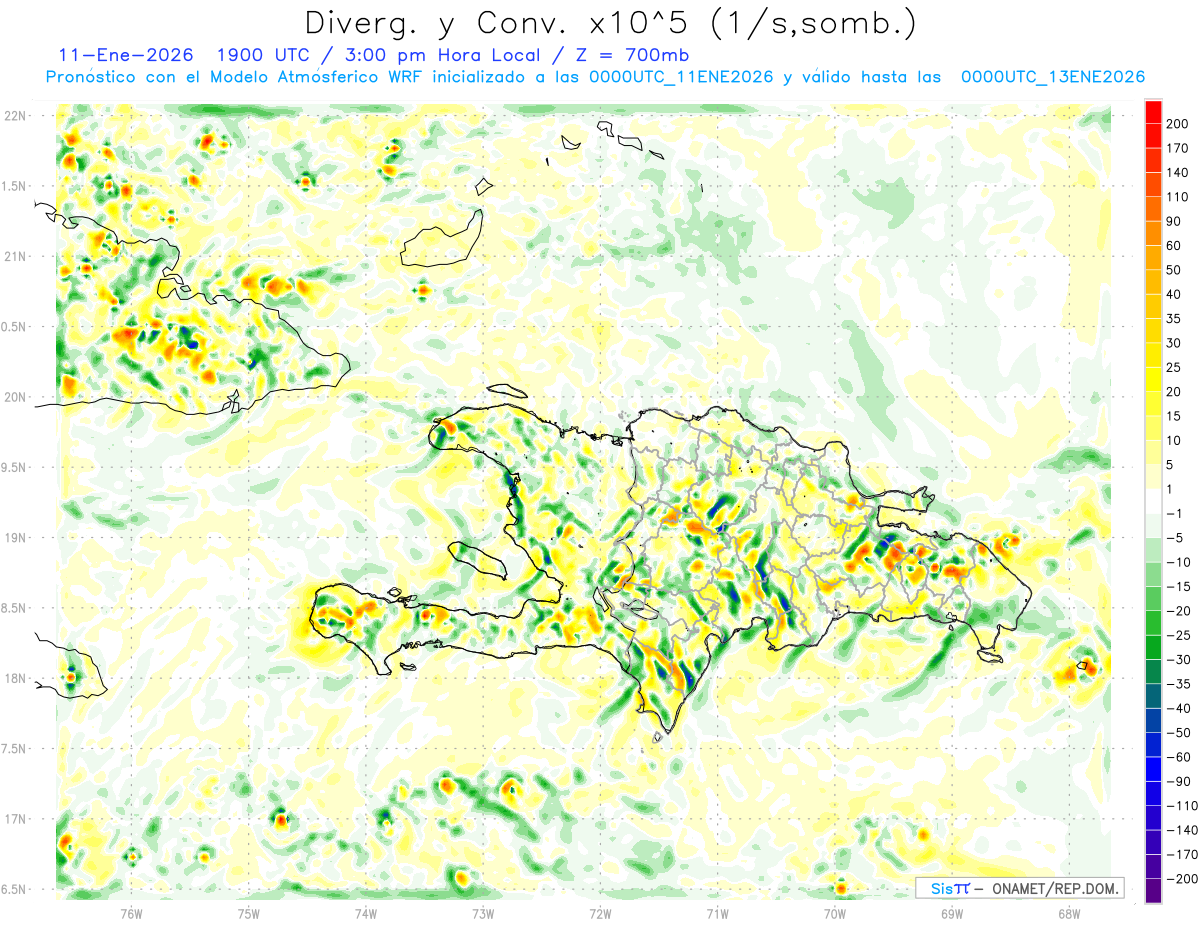Click the "-90" colorbar value
1200x927 pixels.
point(1181,781)
